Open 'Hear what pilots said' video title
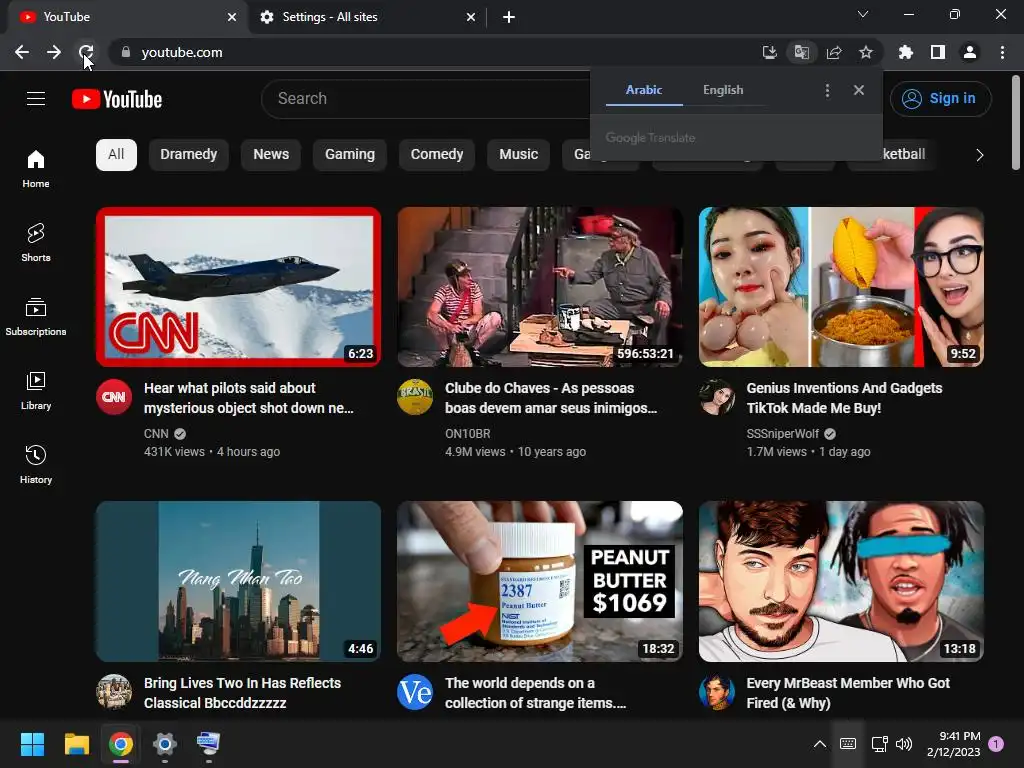The height and width of the screenshot is (768, 1024). (x=249, y=398)
